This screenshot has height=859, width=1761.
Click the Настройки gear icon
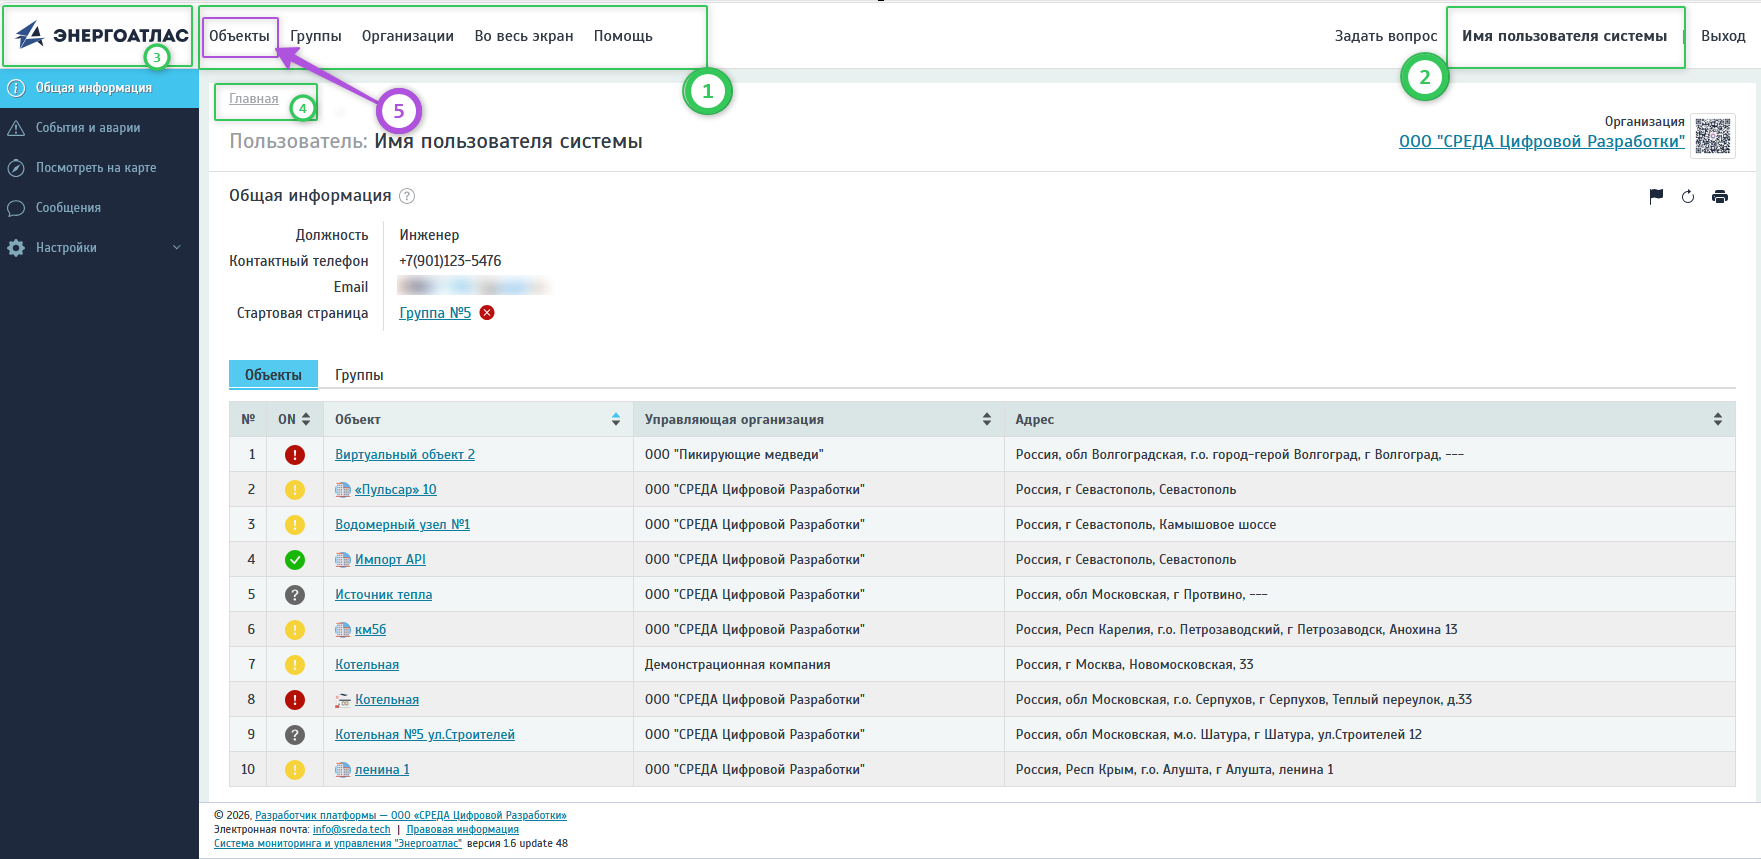tap(16, 248)
